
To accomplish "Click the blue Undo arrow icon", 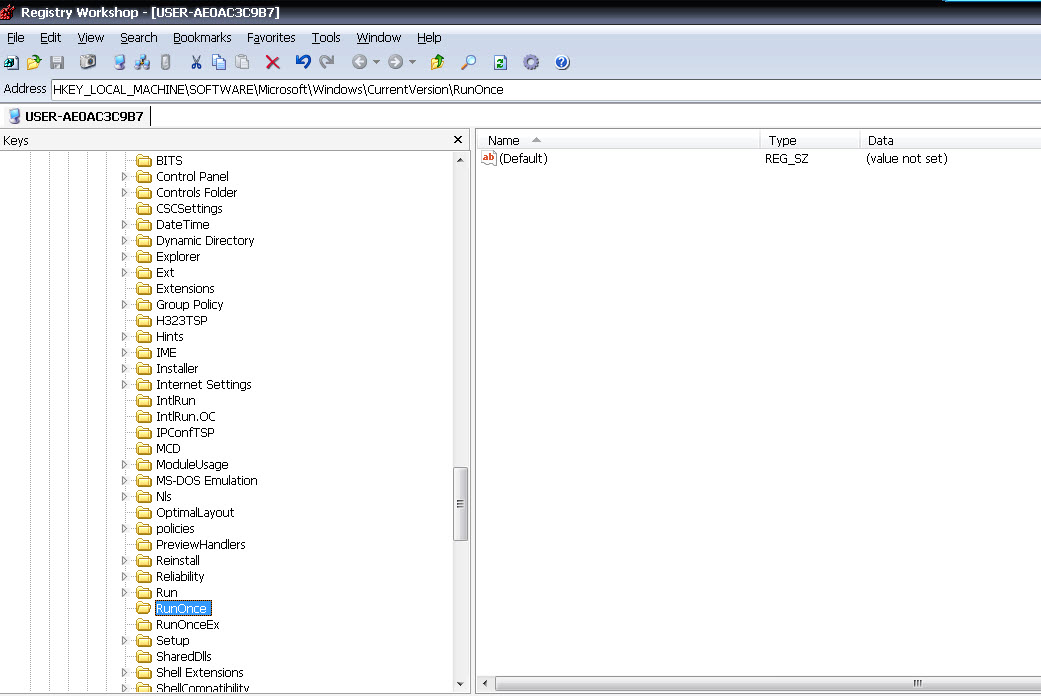I will 303,62.
